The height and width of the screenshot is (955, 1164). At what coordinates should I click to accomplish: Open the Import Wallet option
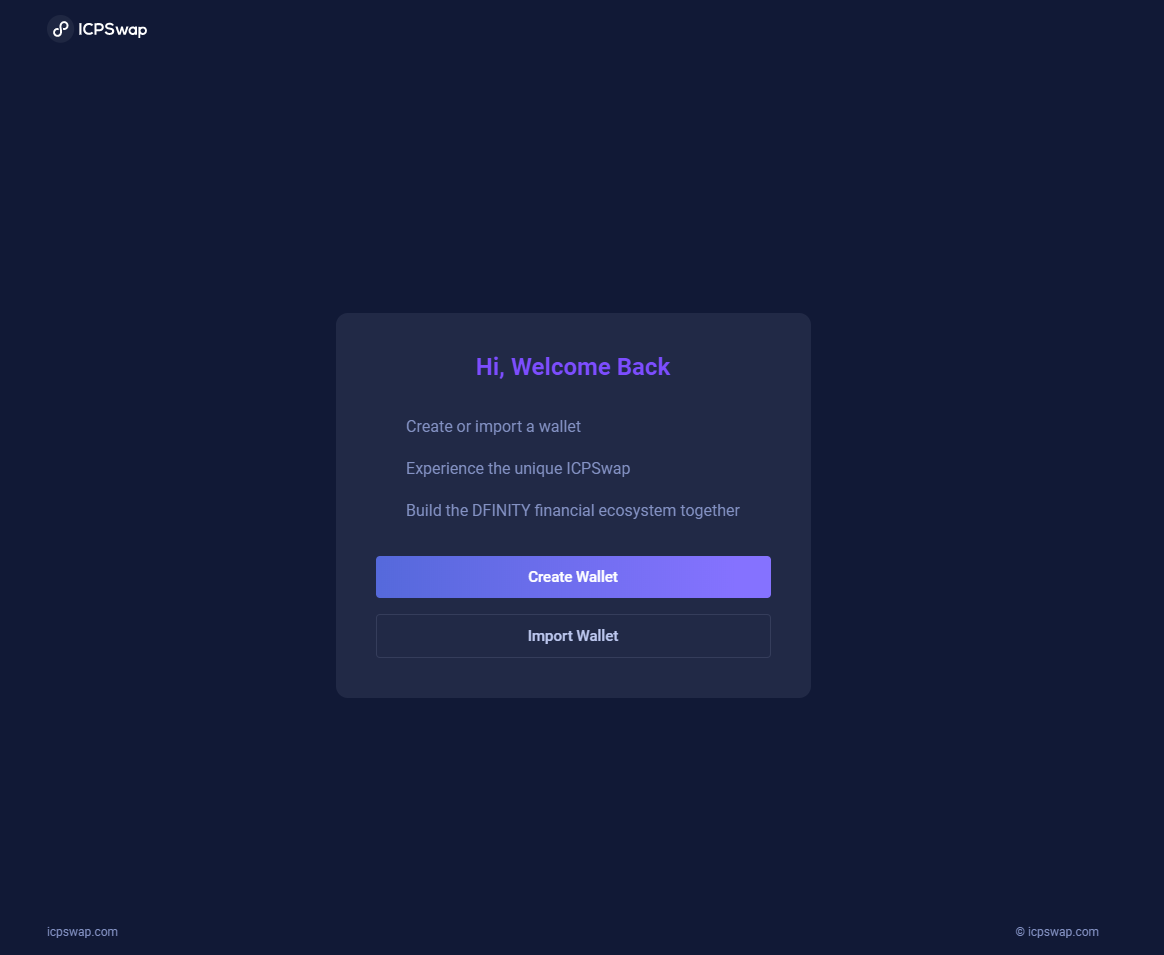click(573, 636)
